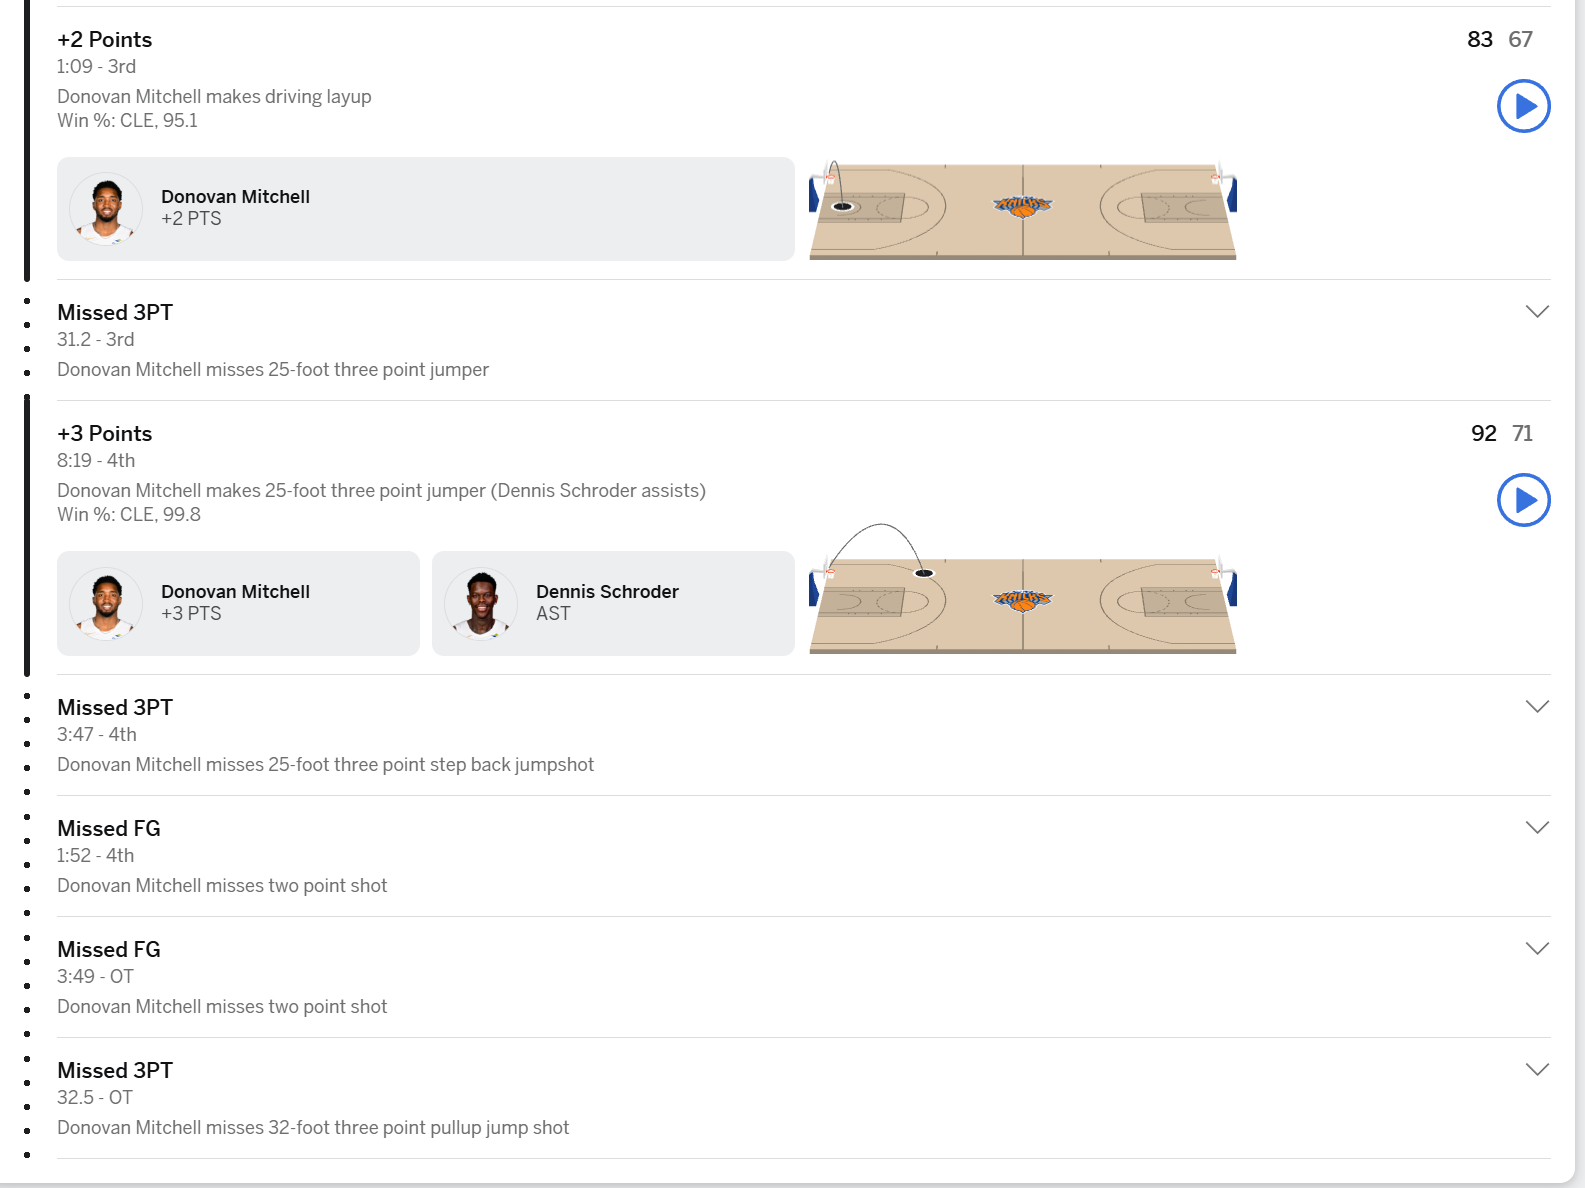
Task: Open Dennis Schroder assist player card
Action: click(x=613, y=603)
